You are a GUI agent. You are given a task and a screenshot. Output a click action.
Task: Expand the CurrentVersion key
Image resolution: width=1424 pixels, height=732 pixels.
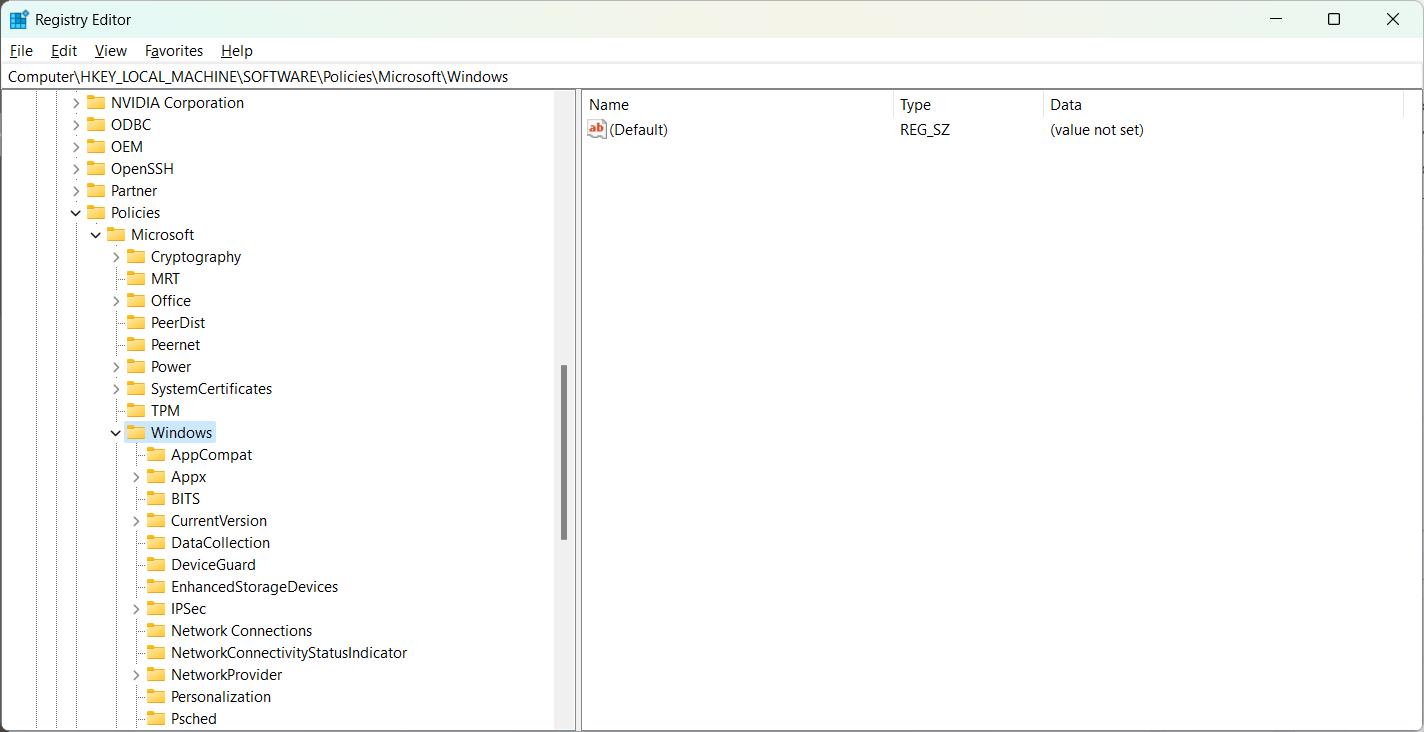136,521
